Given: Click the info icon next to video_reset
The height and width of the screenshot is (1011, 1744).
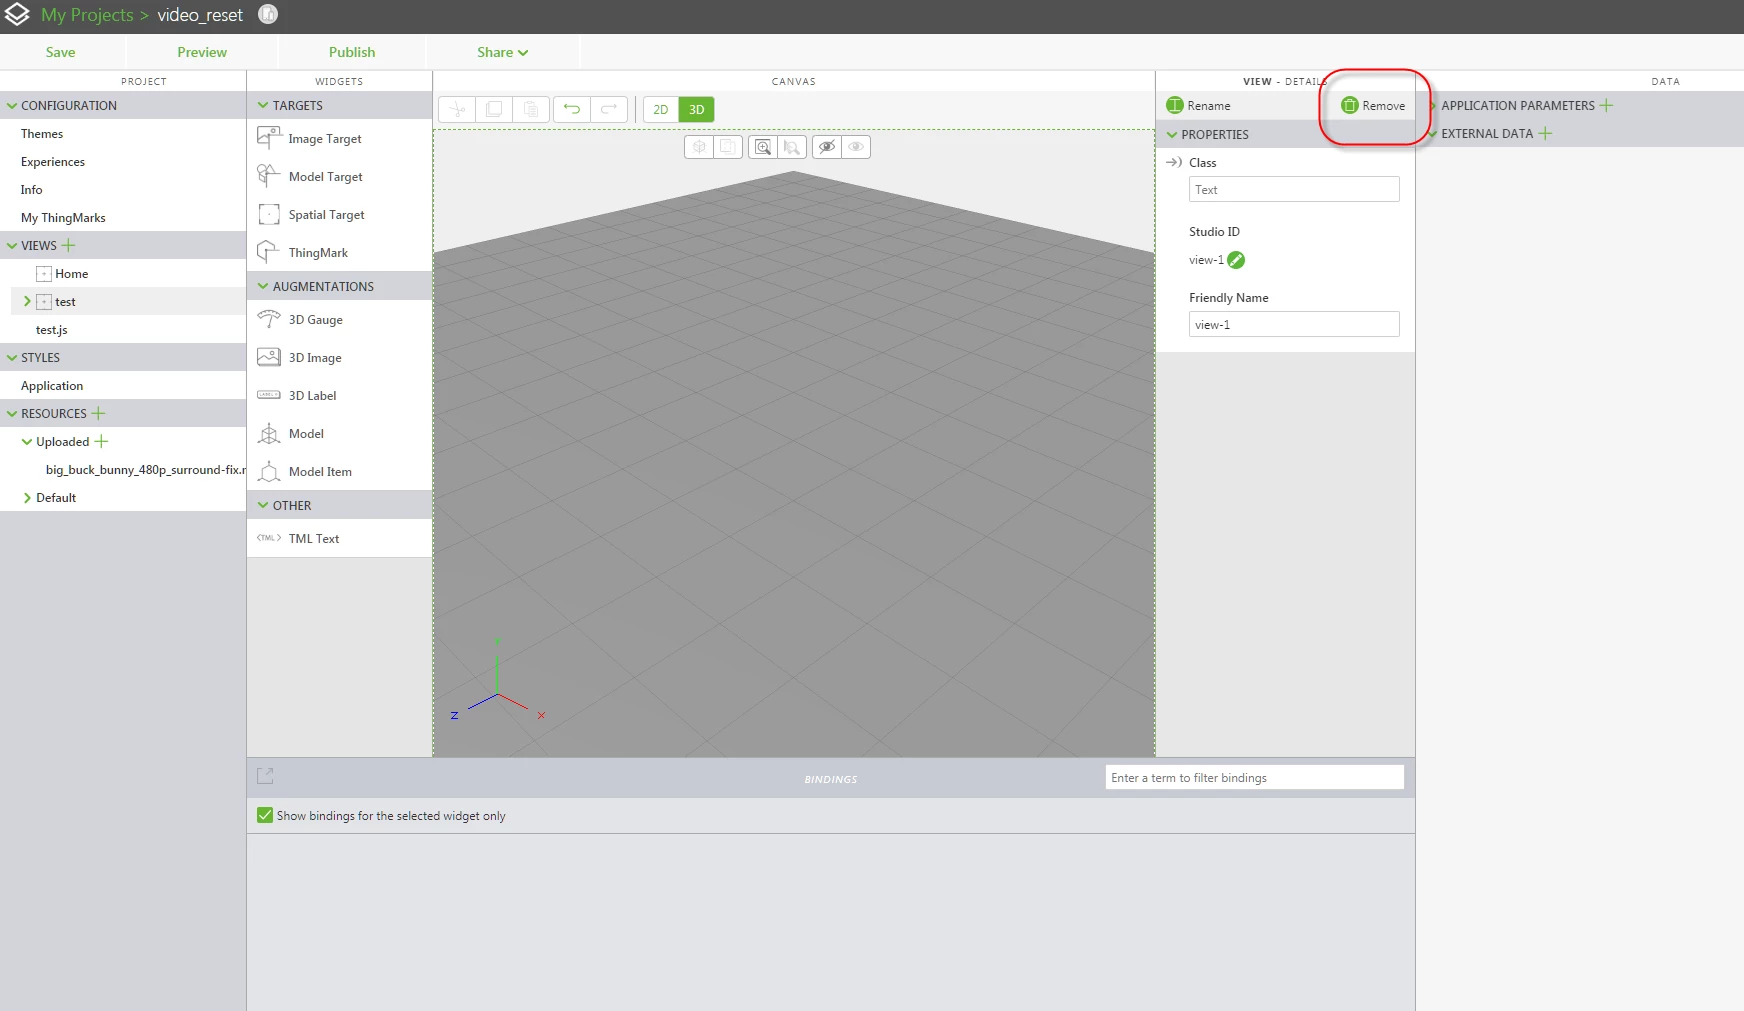Looking at the screenshot, I should click(268, 14).
